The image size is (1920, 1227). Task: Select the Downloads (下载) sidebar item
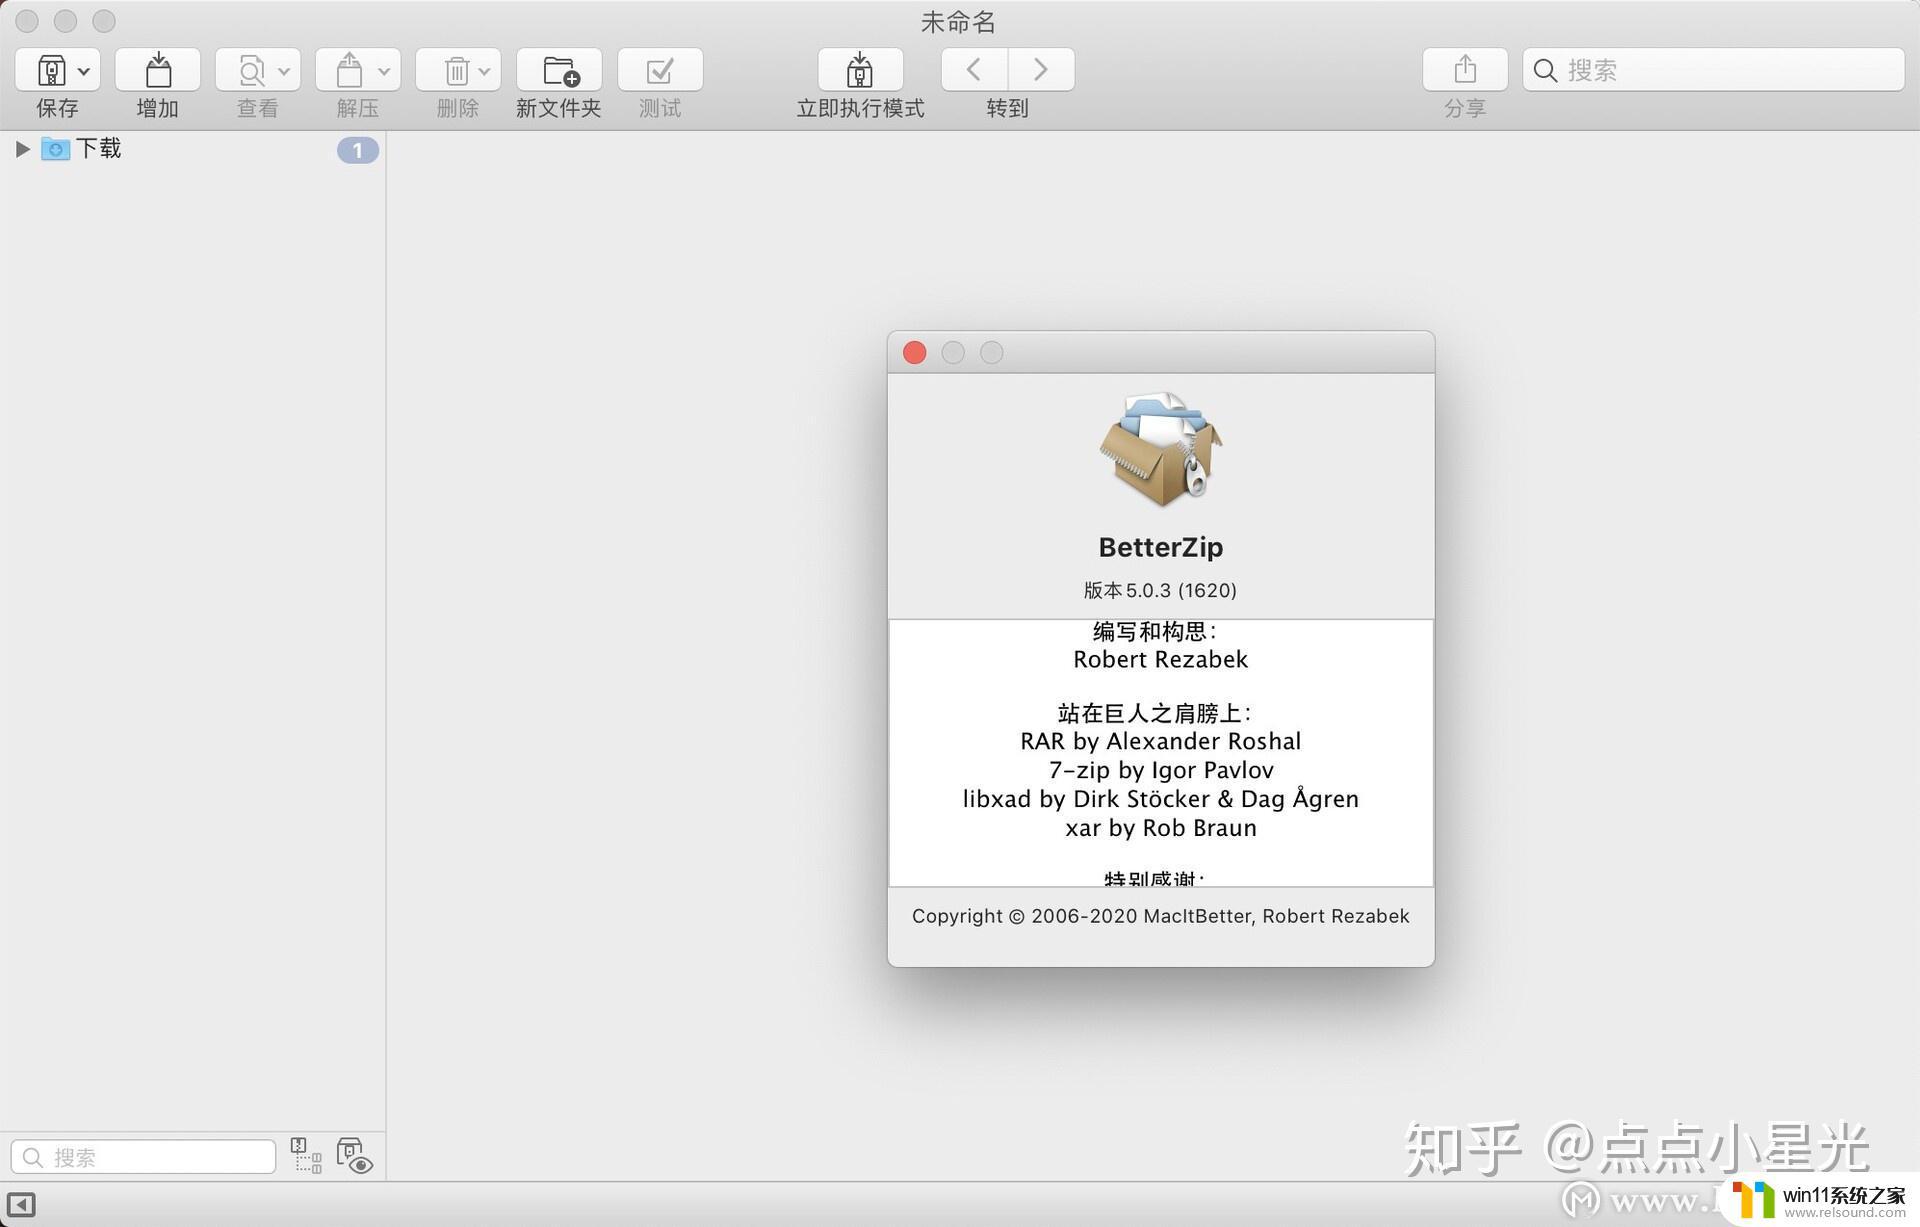tap(98, 149)
